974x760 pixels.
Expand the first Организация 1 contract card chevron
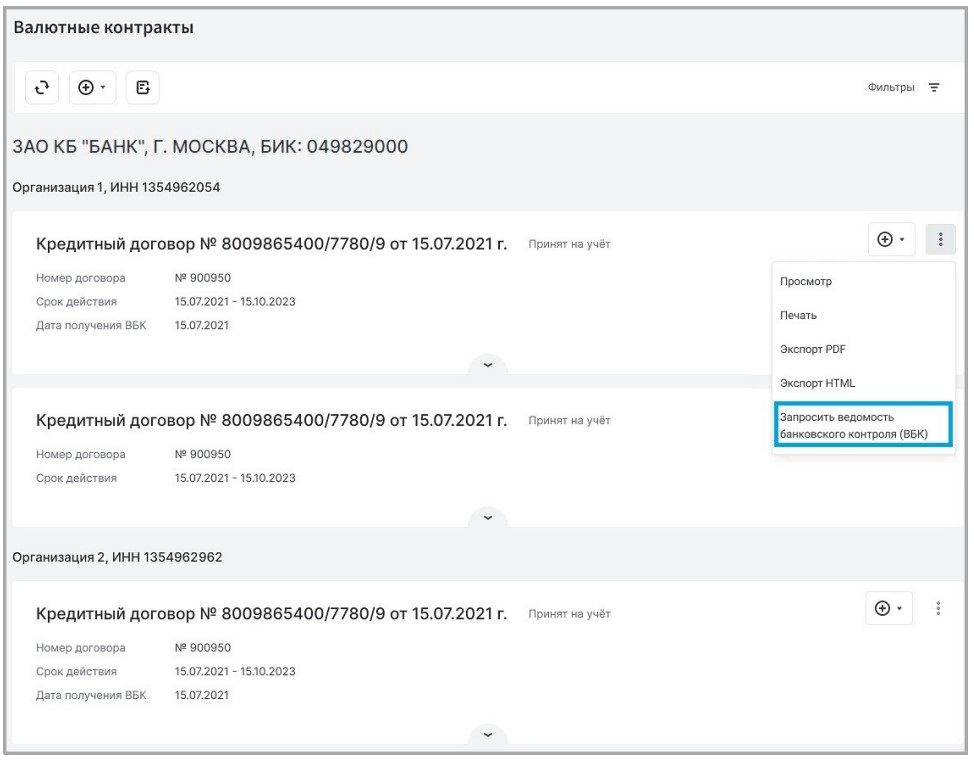click(x=487, y=366)
